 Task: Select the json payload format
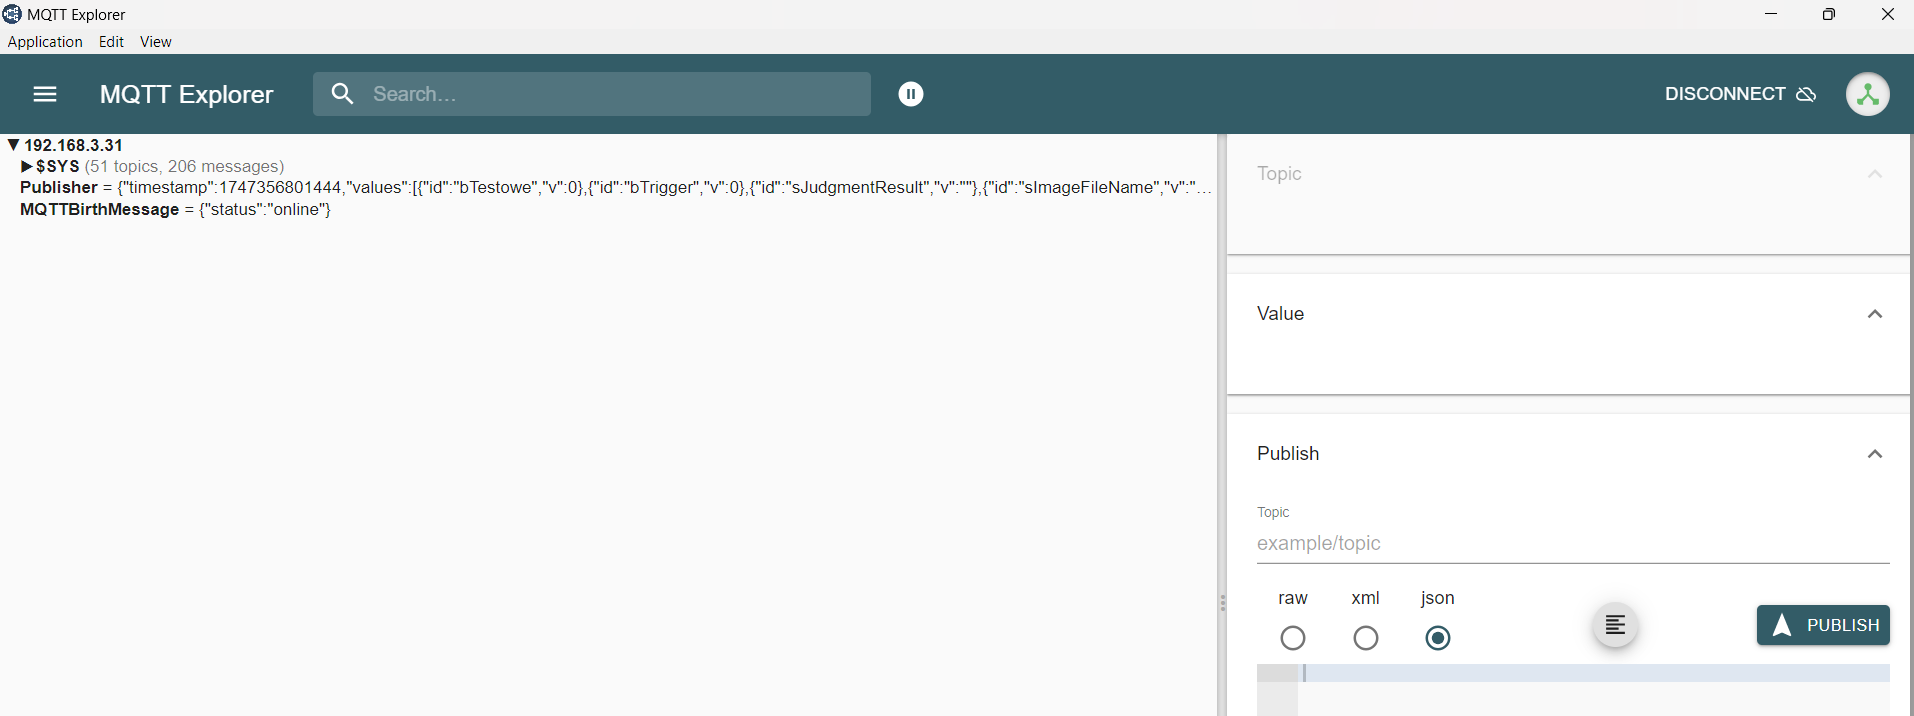1438,638
